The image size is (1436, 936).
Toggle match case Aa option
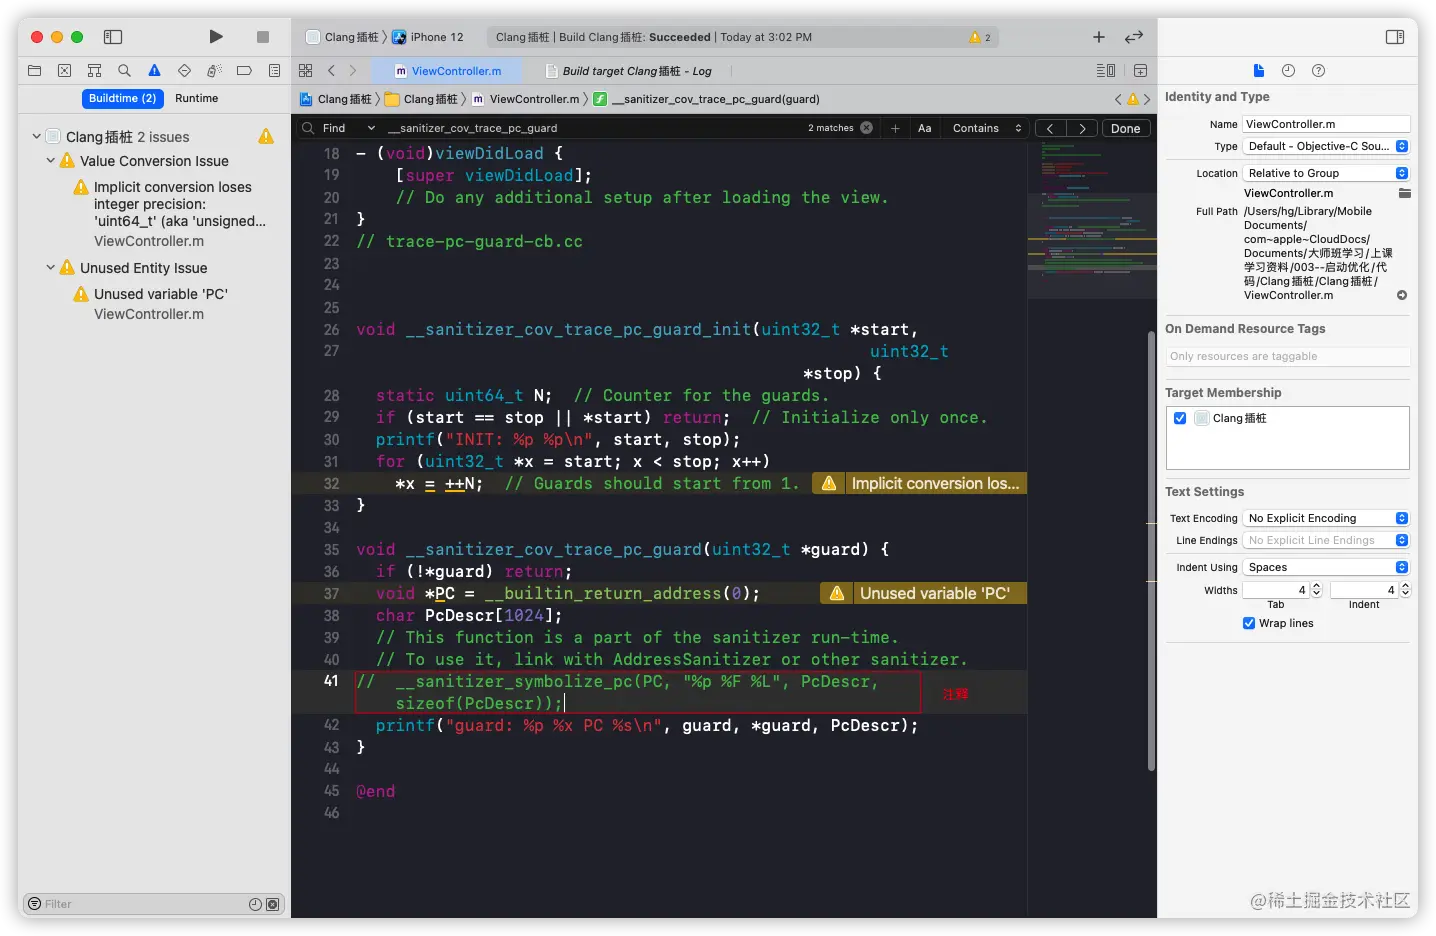(925, 128)
